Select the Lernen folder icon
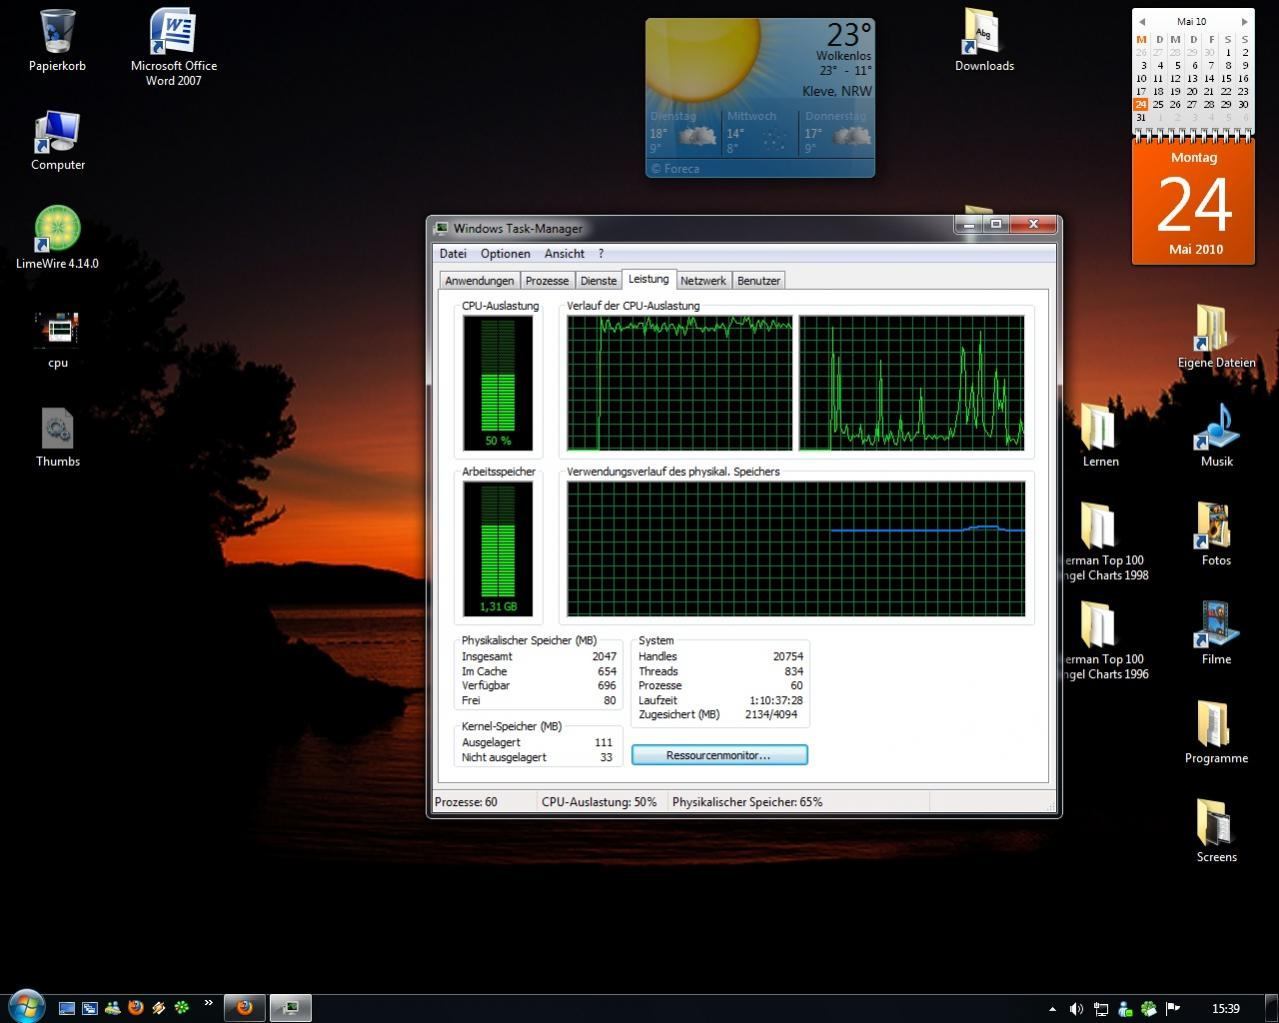 (x=1100, y=436)
